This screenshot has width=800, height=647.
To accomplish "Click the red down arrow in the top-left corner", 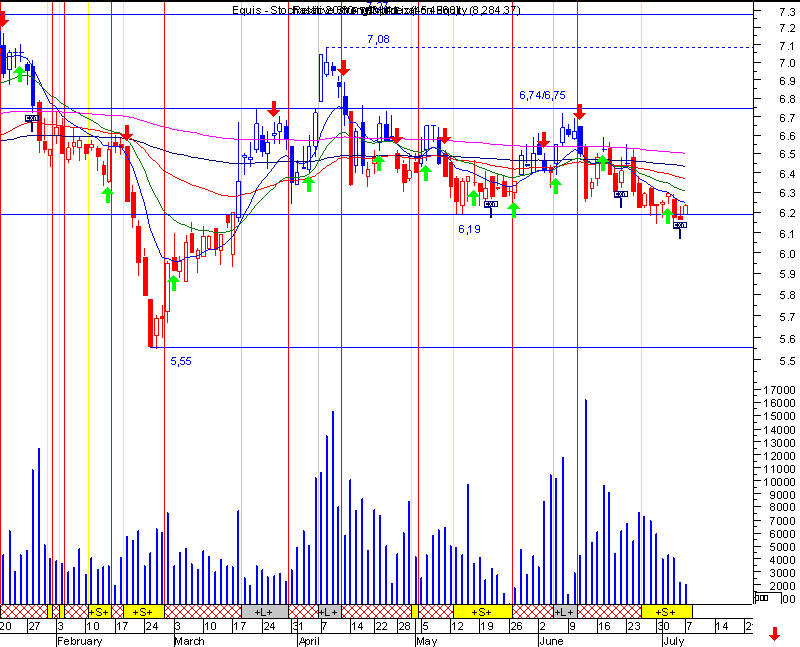I will coord(3,19).
